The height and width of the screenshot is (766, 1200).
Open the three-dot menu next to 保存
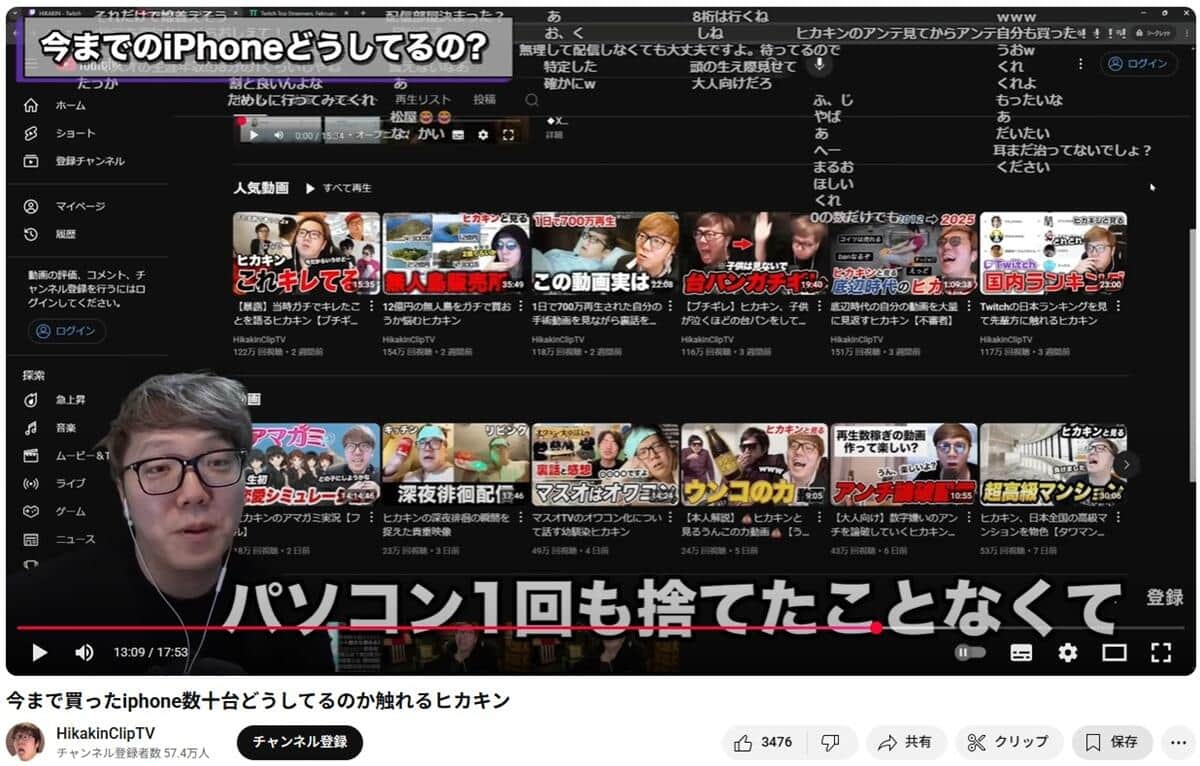click(x=1180, y=742)
